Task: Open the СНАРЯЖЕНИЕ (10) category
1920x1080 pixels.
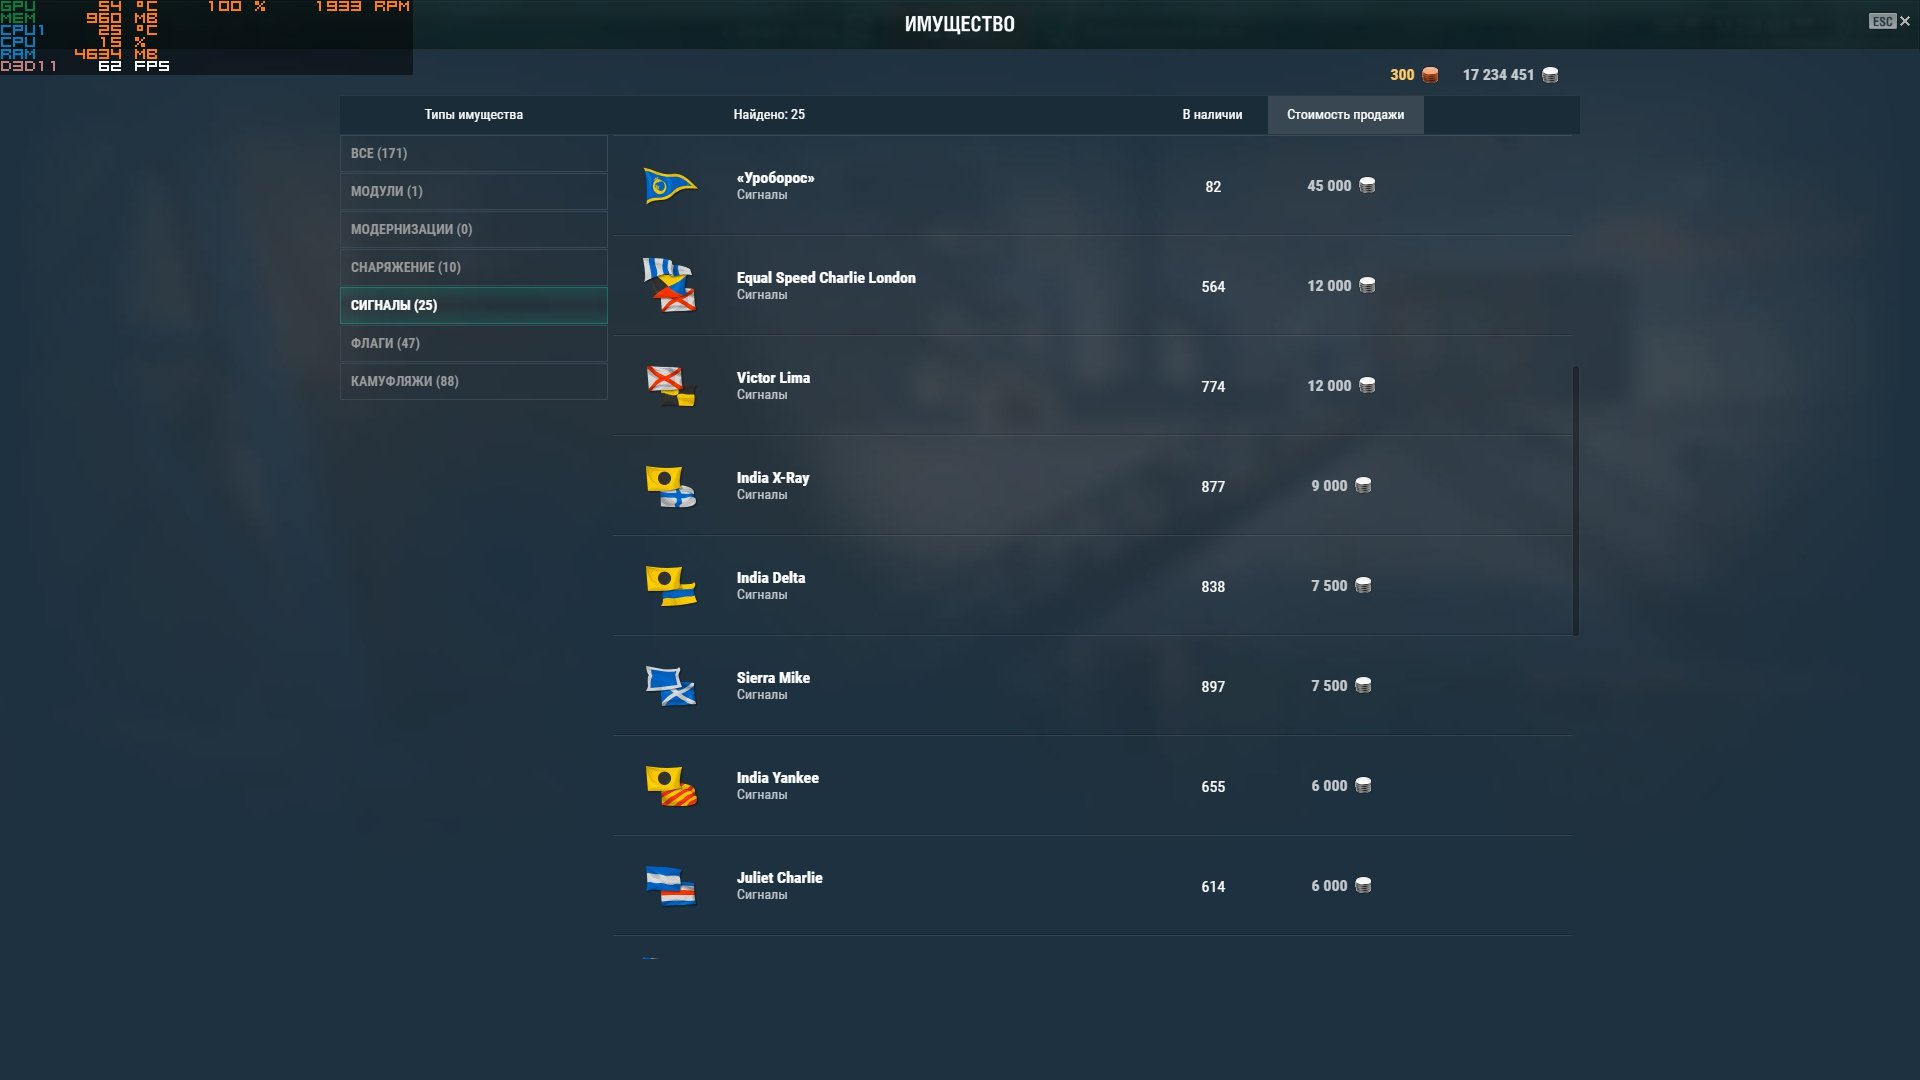Action: coord(474,267)
